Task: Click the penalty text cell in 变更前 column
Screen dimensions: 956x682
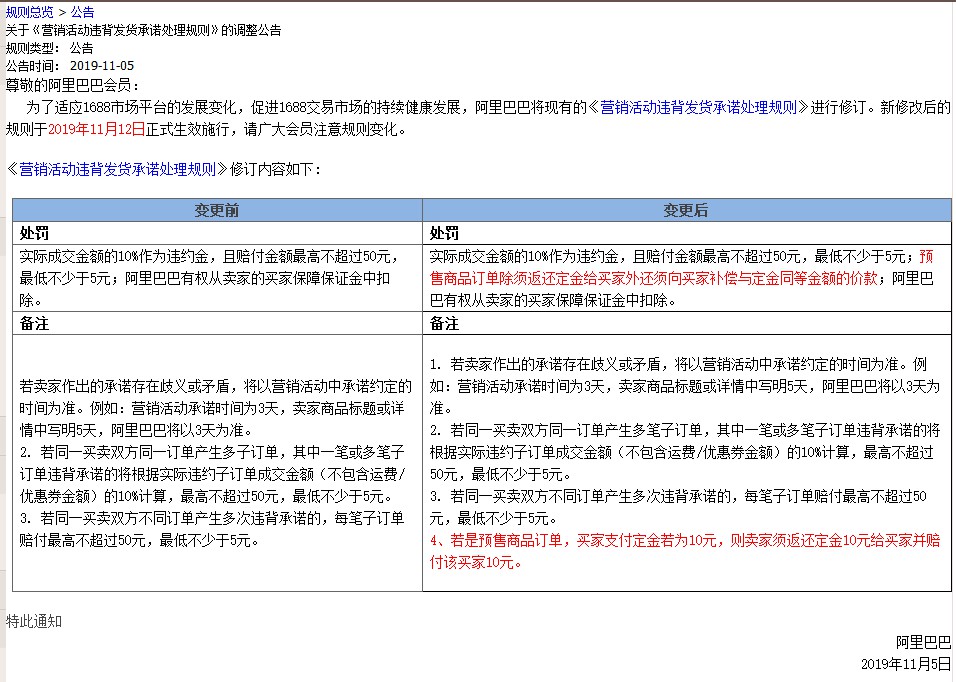Action: (217, 278)
